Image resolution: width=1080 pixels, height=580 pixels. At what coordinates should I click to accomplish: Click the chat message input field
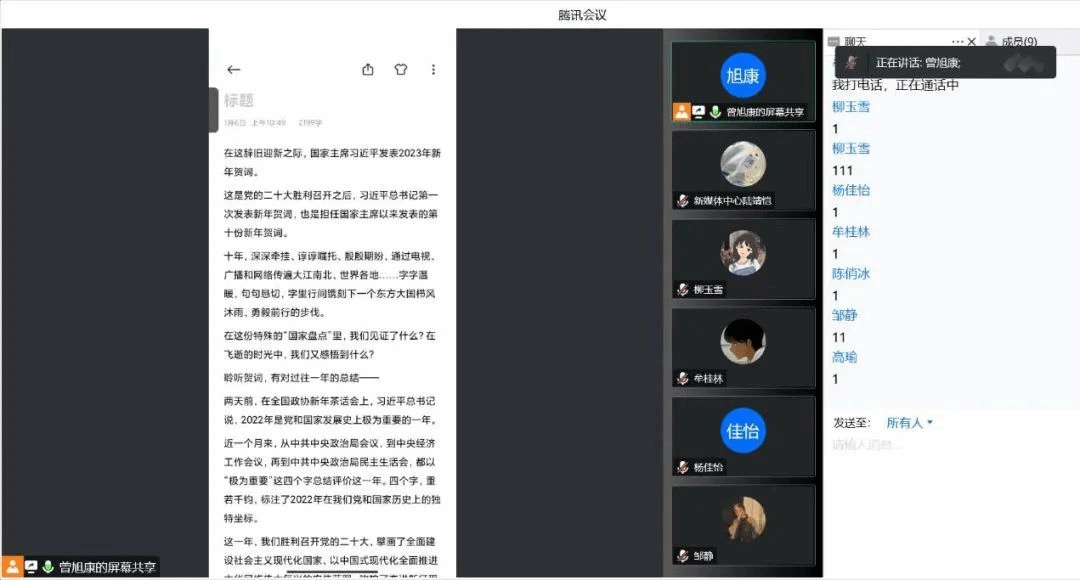(950, 445)
